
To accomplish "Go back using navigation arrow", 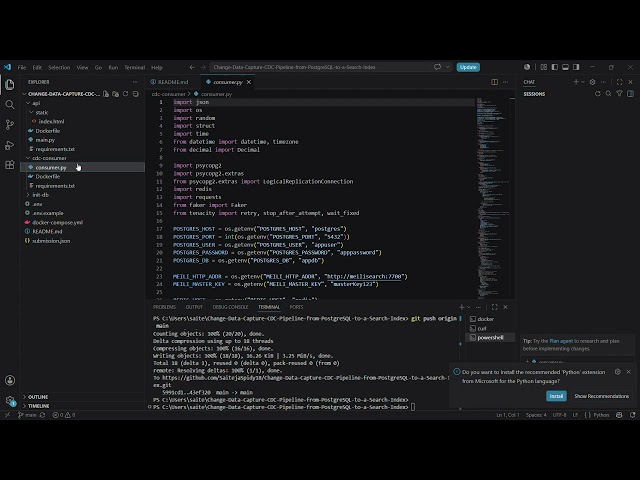I will [192, 67].
